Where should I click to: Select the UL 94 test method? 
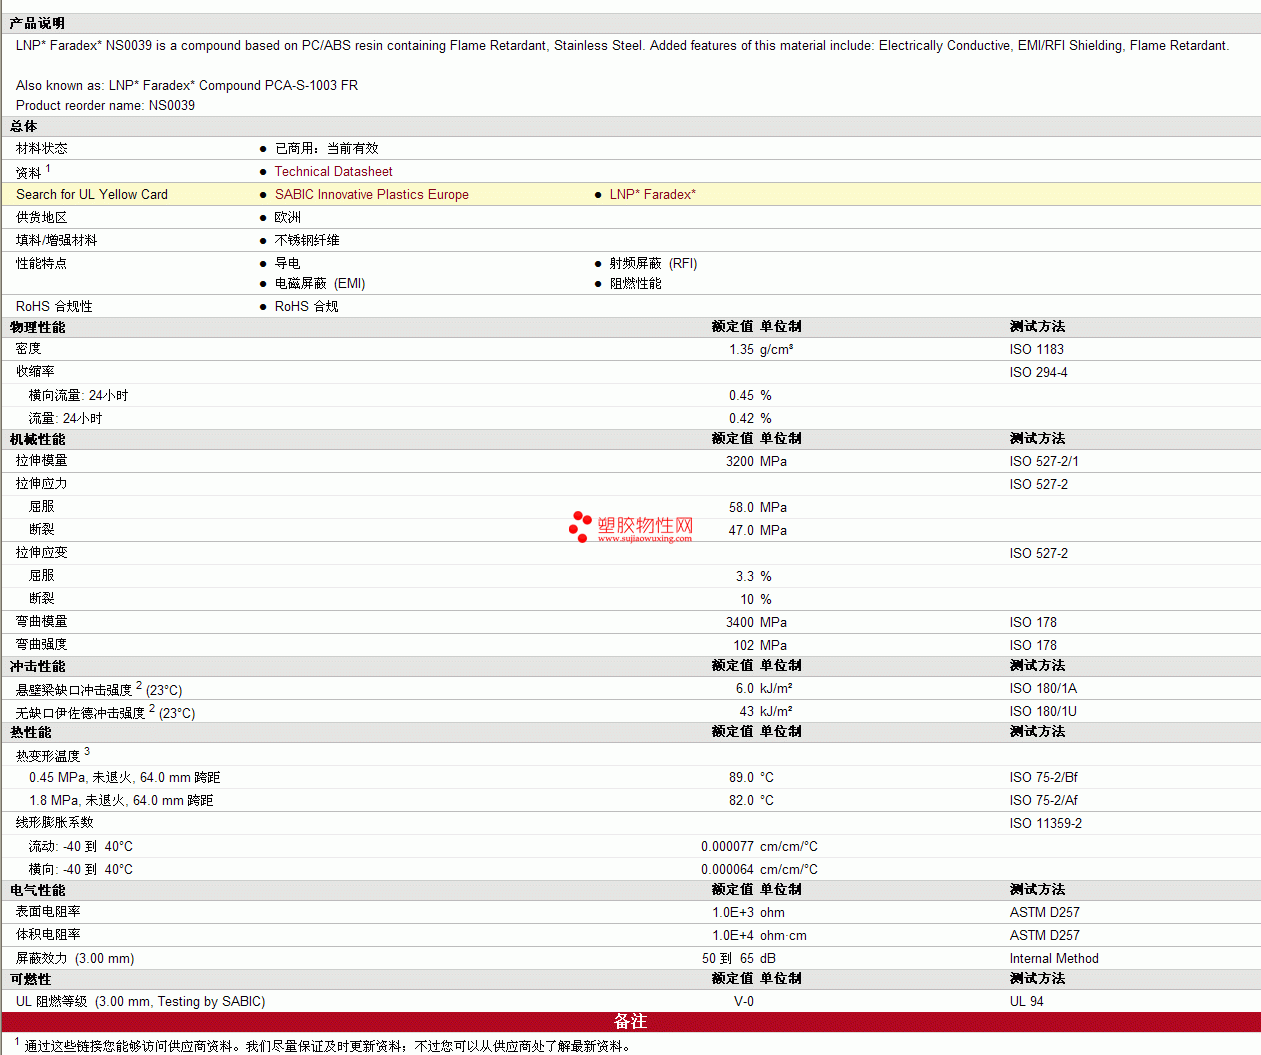coord(1027,1002)
